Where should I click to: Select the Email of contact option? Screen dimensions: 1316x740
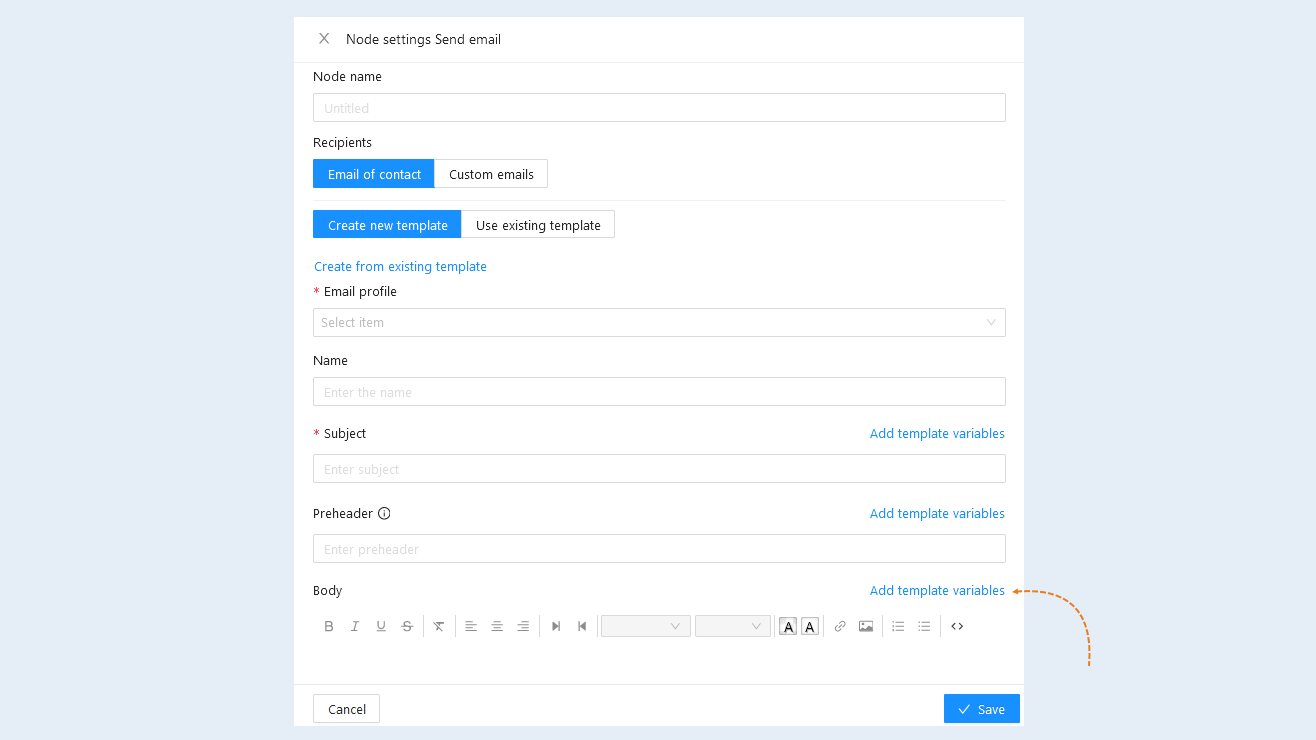pyautogui.click(x=374, y=174)
